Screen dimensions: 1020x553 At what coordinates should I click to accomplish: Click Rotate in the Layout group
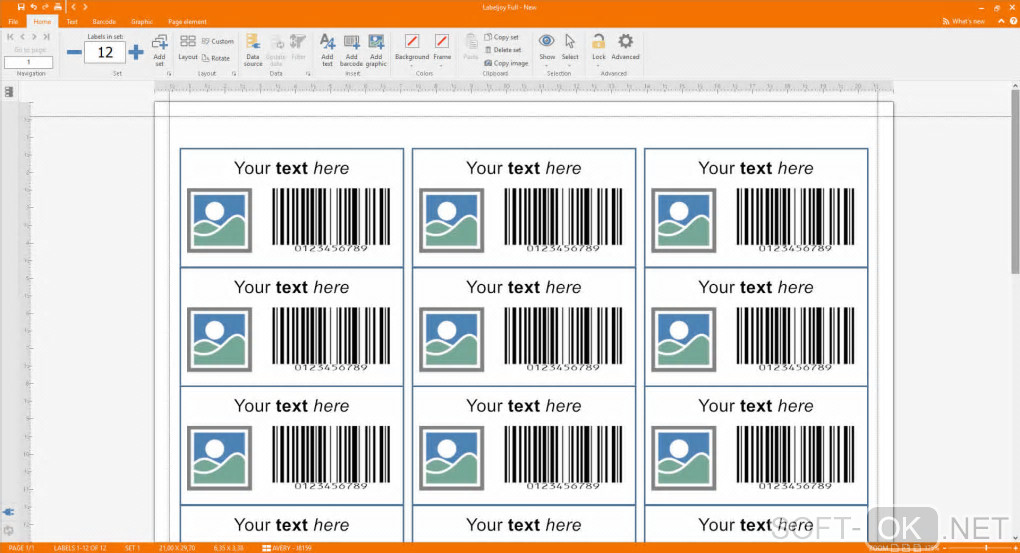(x=216, y=58)
